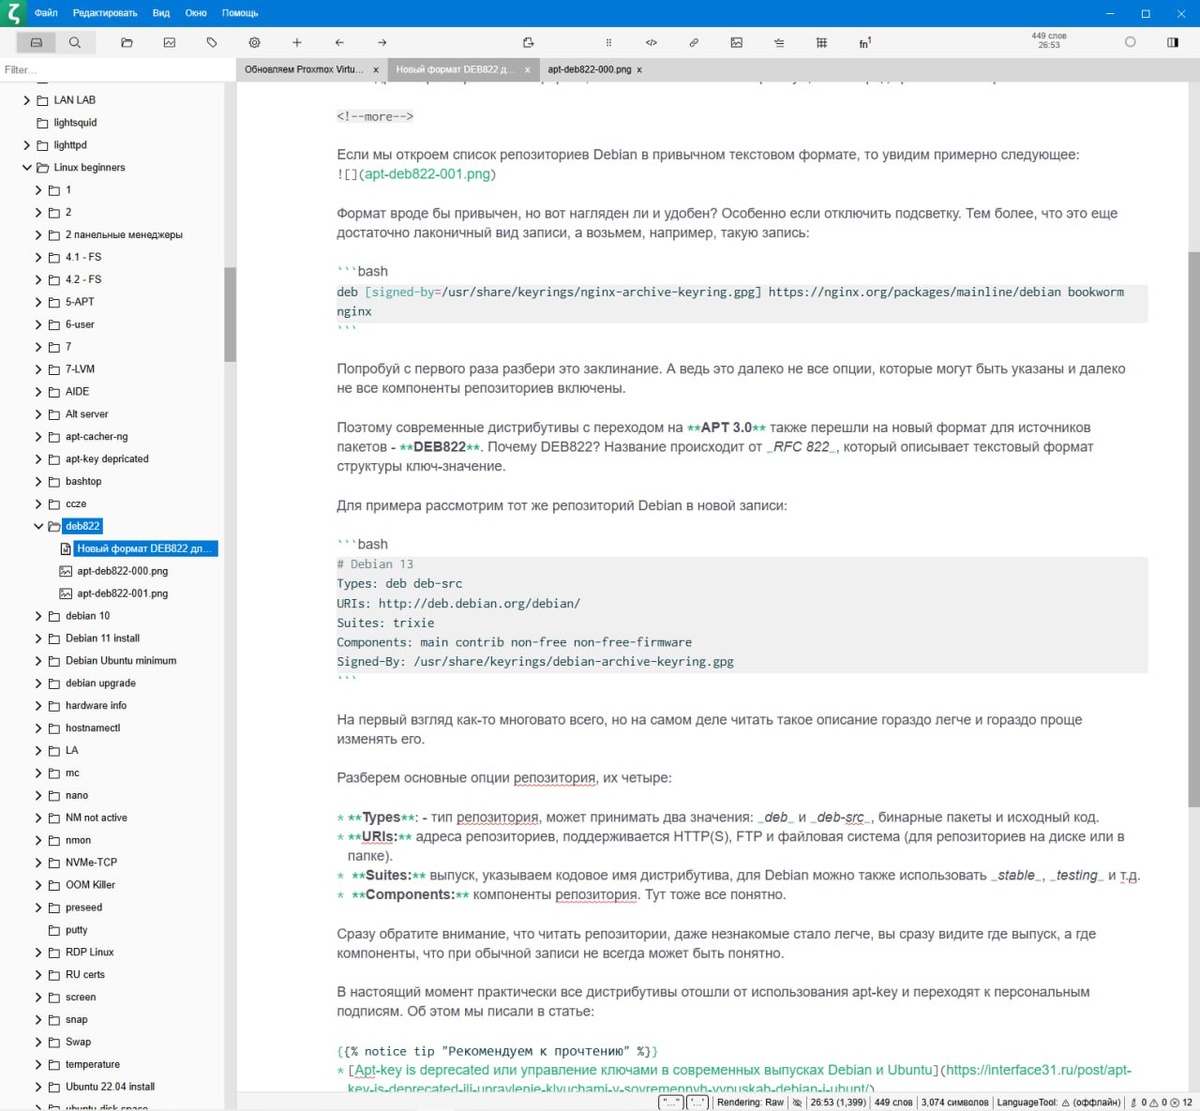
Task: Expand the OOM Killer folder
Action: pos(39,885)
